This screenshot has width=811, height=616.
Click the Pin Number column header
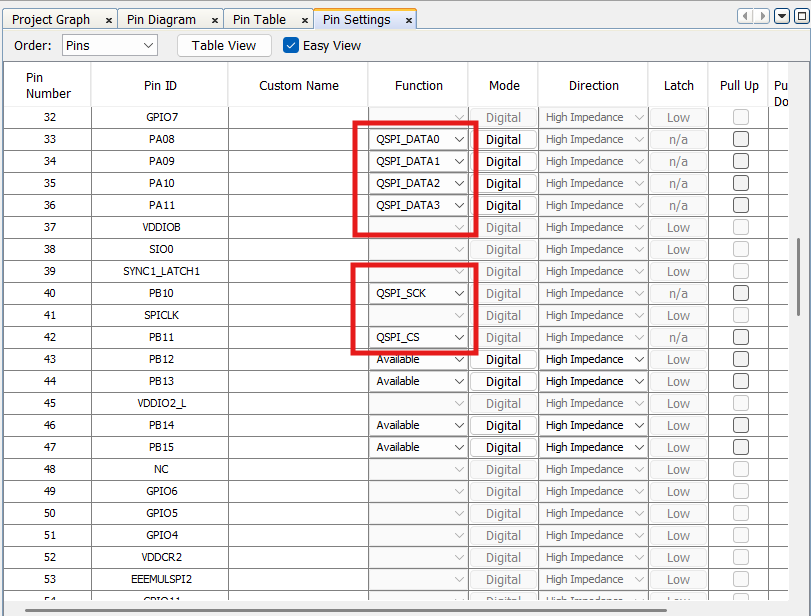click(x=48, y=85)
